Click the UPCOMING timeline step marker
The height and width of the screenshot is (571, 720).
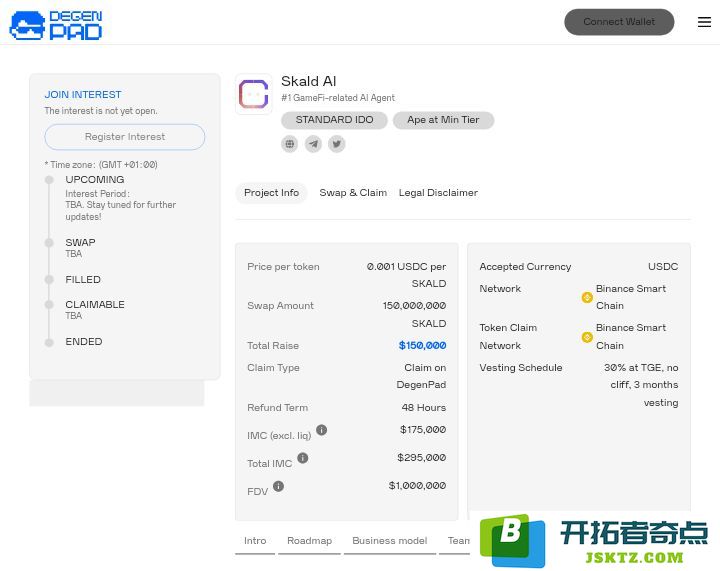pyautogui.click(x=49, y=179)
